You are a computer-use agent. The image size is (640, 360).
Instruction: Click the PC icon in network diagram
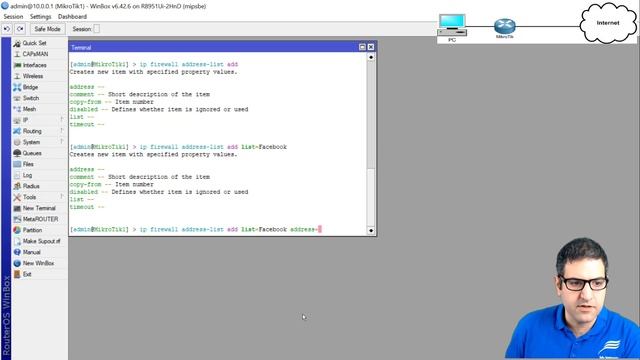point(452,25)
